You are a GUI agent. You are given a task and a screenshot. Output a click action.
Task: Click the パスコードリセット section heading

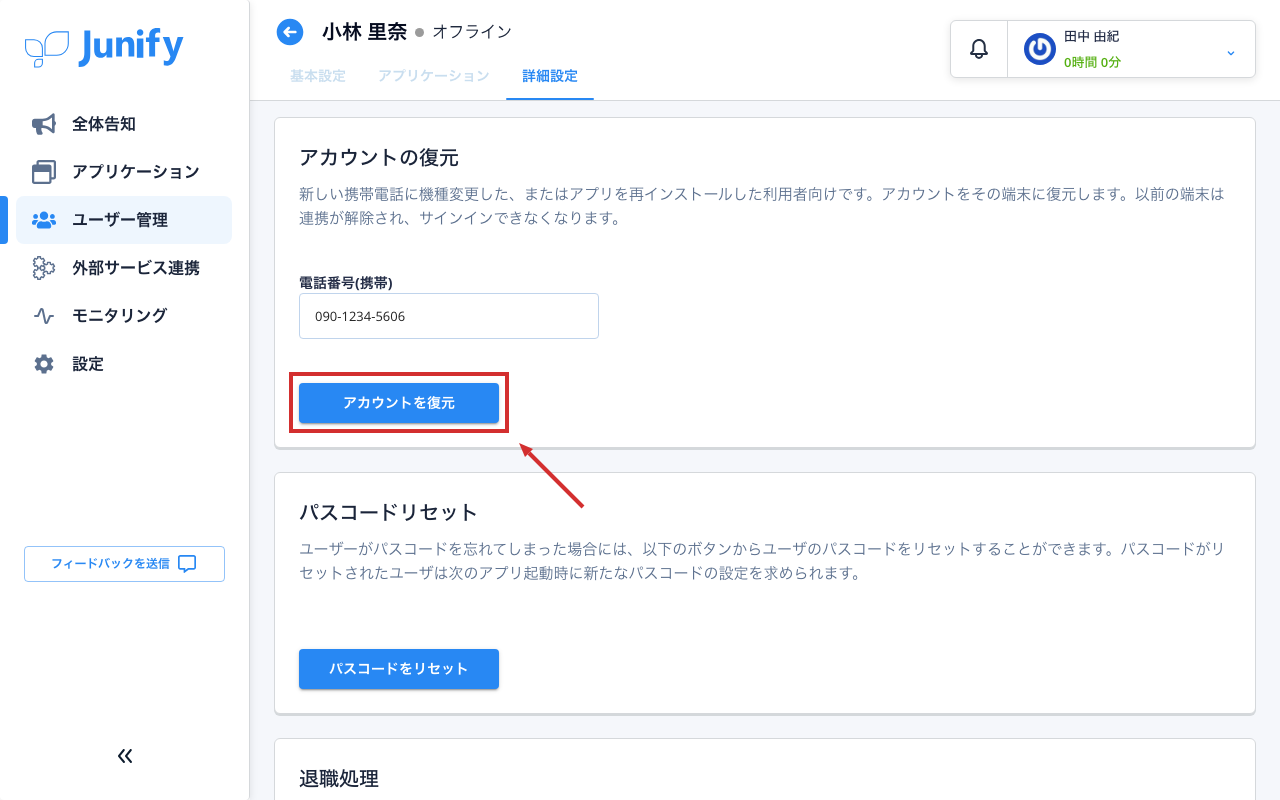[389, 512]
